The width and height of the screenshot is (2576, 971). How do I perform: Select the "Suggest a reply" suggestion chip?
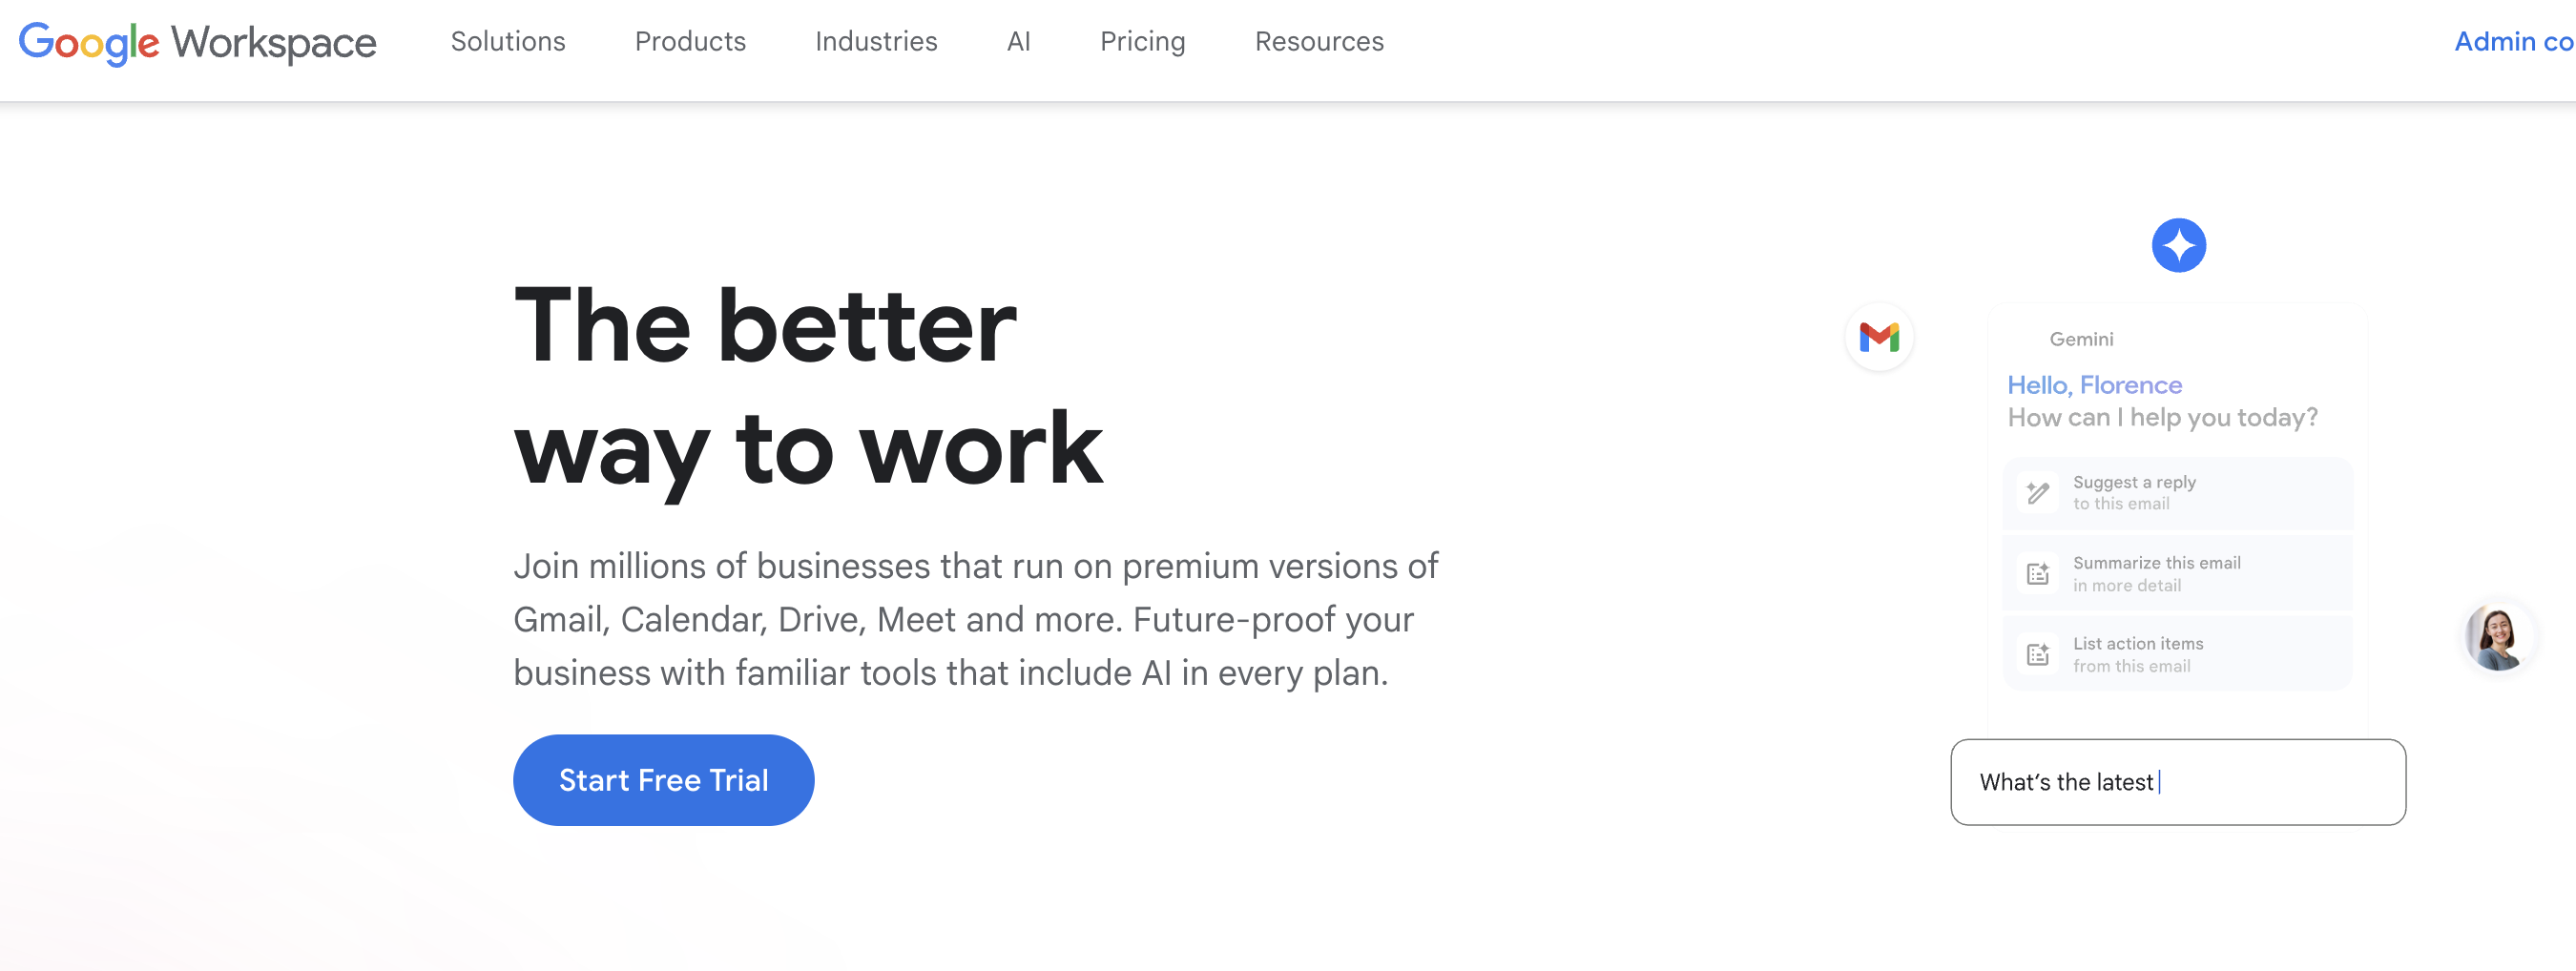tap(2177, 492)
